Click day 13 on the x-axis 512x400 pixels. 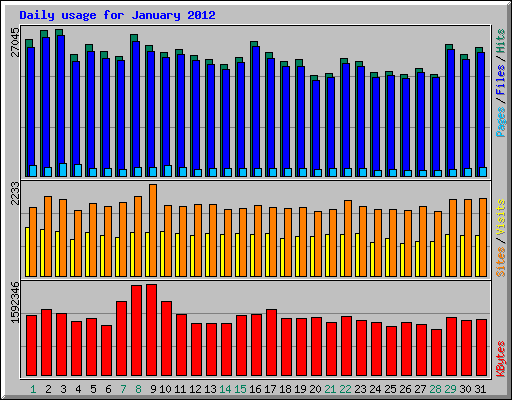210,389
